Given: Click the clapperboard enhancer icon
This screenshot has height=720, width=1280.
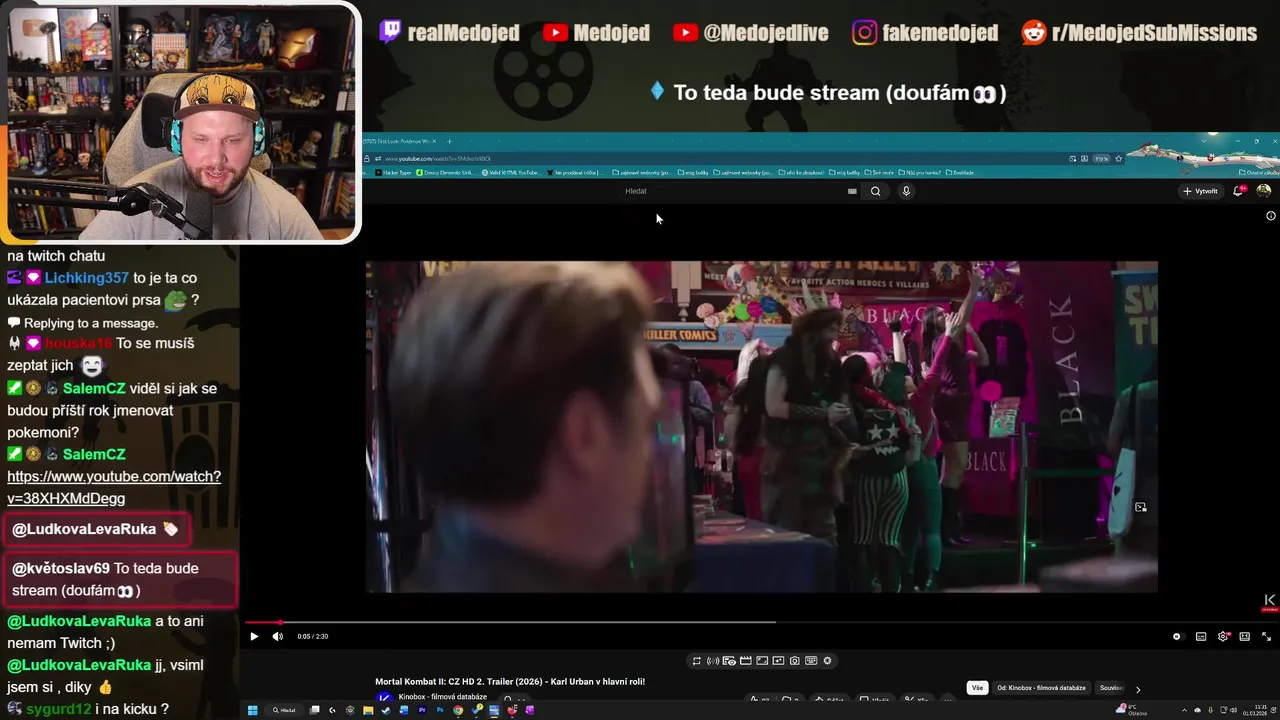Looking at the screenshot, I should (745, 661).
